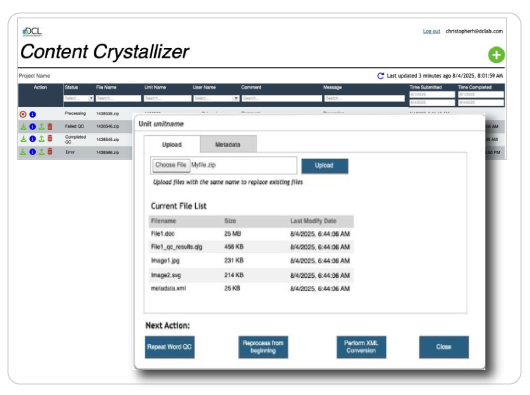
Task: Click upper Time Submitted date field
Action: pyautogui.click(x=432, y=95)
